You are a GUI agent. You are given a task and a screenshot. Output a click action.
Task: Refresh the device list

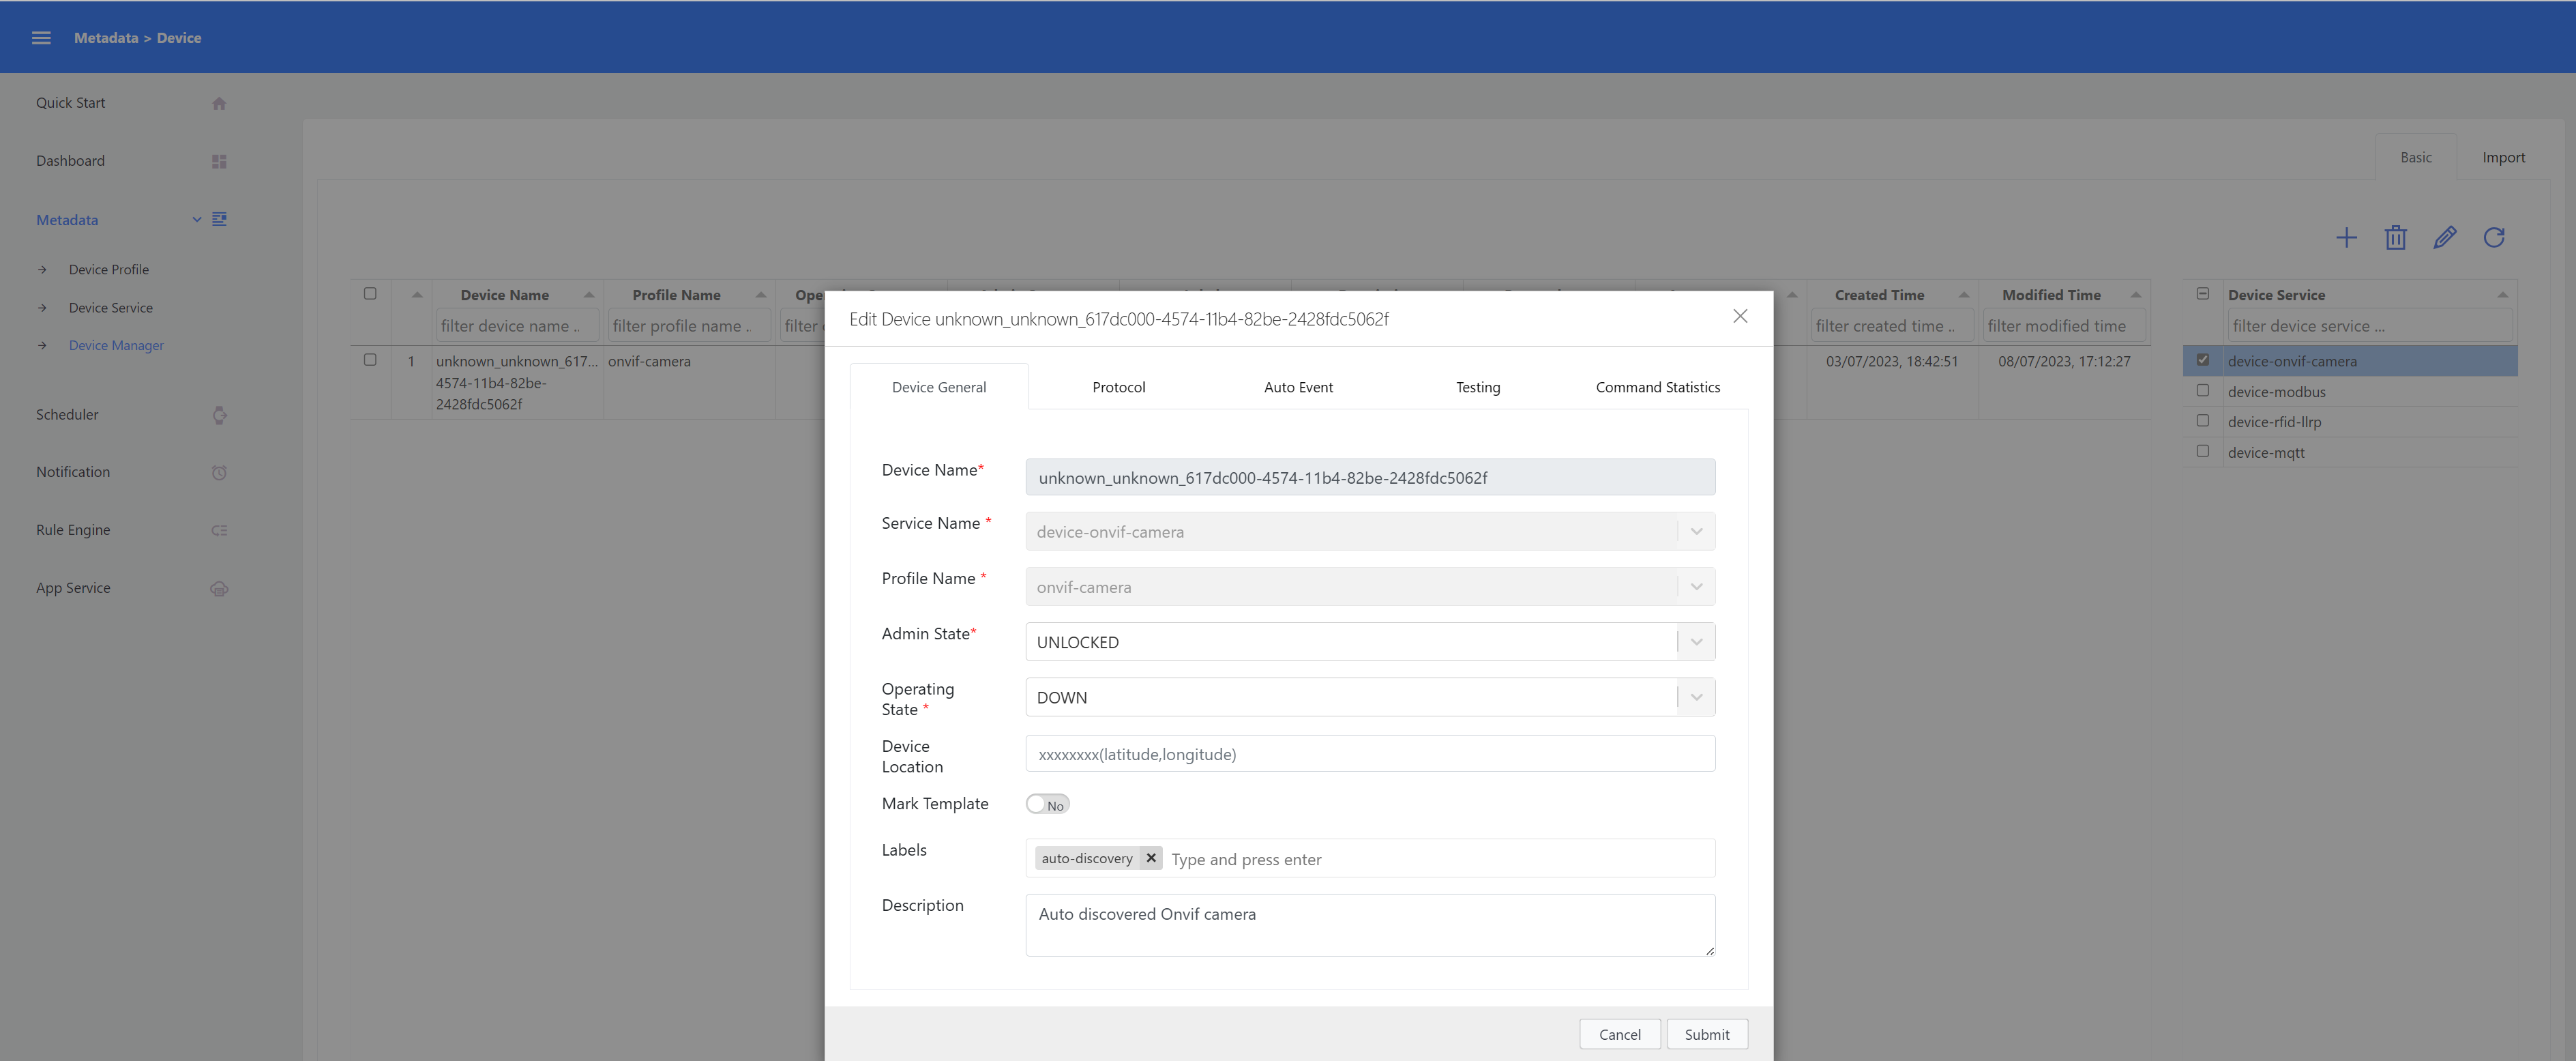2494,237
